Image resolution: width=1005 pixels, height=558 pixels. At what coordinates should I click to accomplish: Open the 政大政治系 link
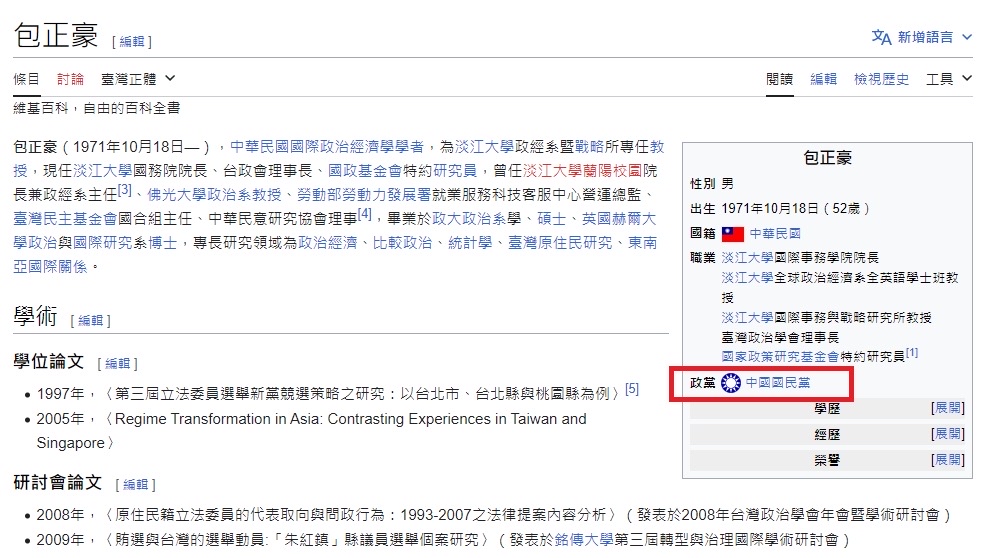tap(469, 219)
